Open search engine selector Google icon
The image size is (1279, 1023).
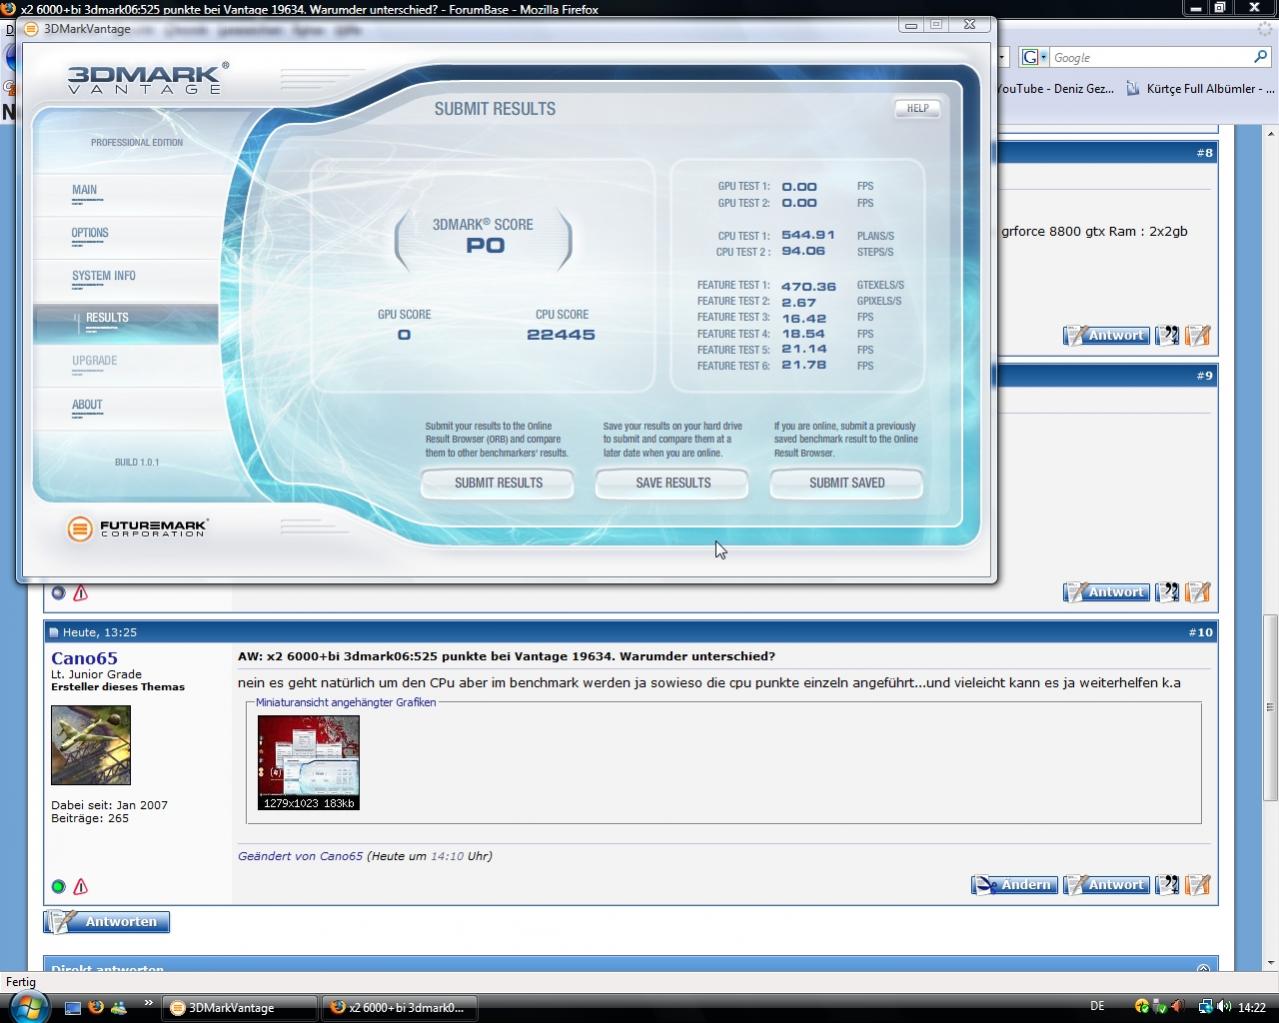1034,57
